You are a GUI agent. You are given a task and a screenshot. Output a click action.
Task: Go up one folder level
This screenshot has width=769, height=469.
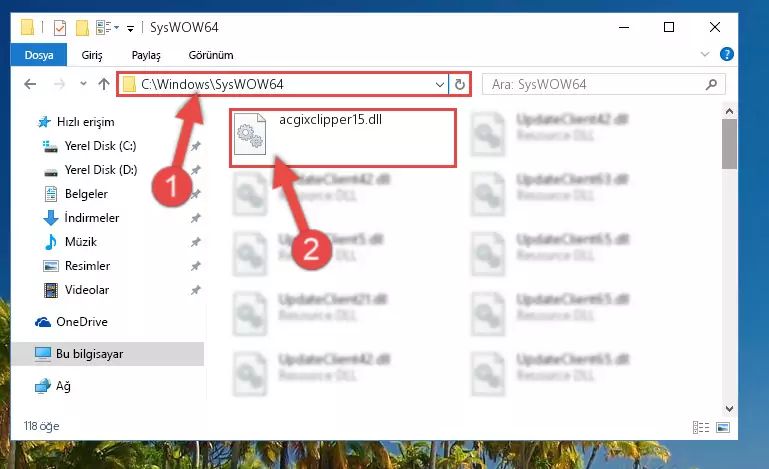(103, 84)
